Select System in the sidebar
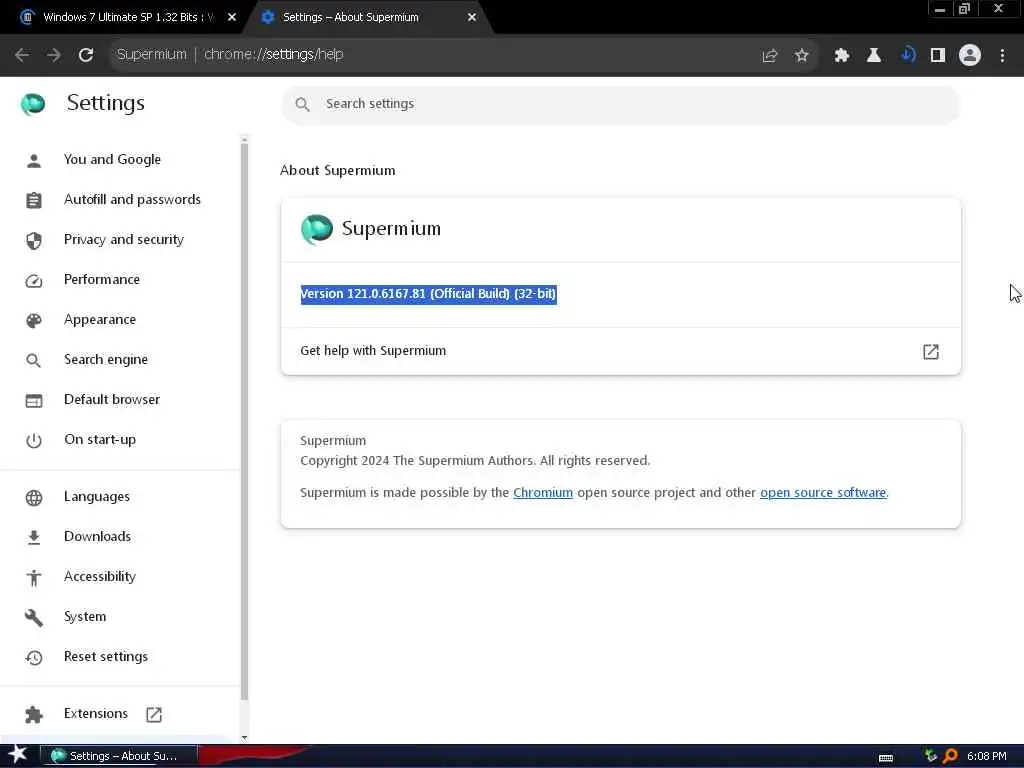 [x=85, y=616]
